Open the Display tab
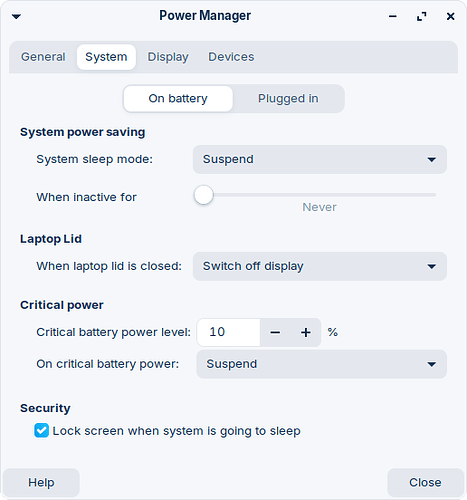Screen dimensions: 467x500 (168, 57)
